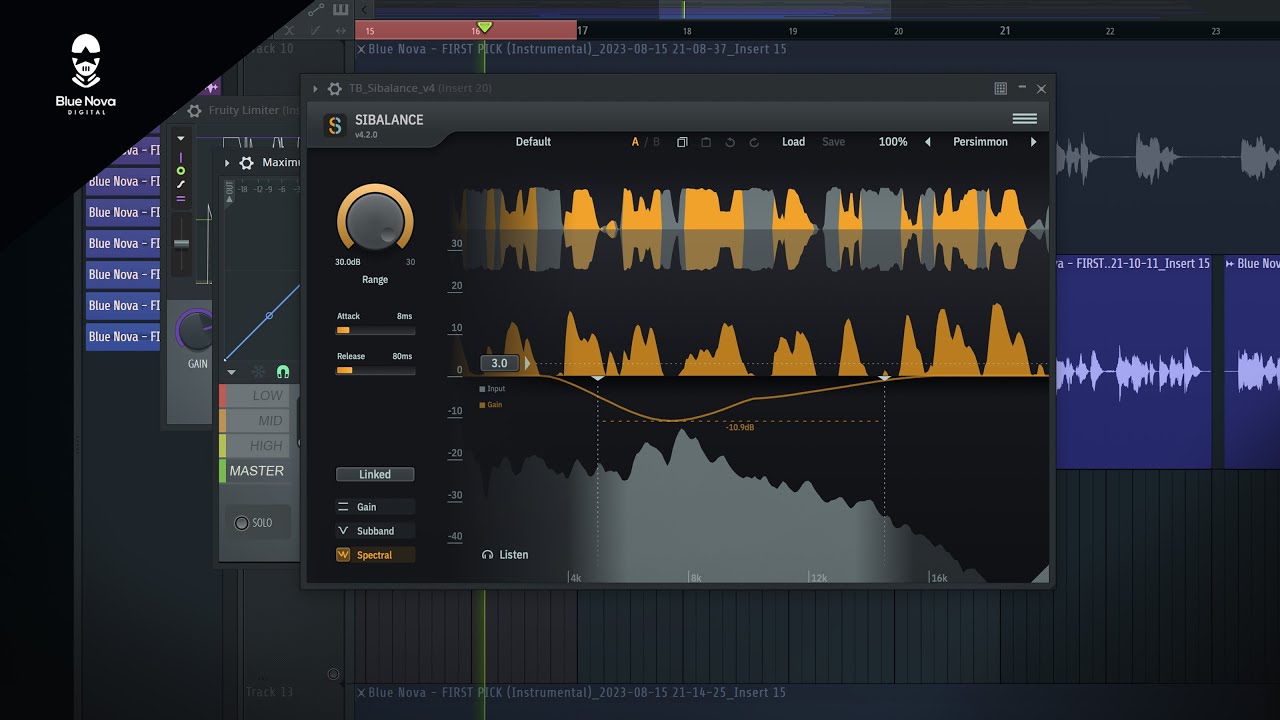This screenshot has width=1280, height=720.
Task: Select the Subband mode
Action: (375, 531)
